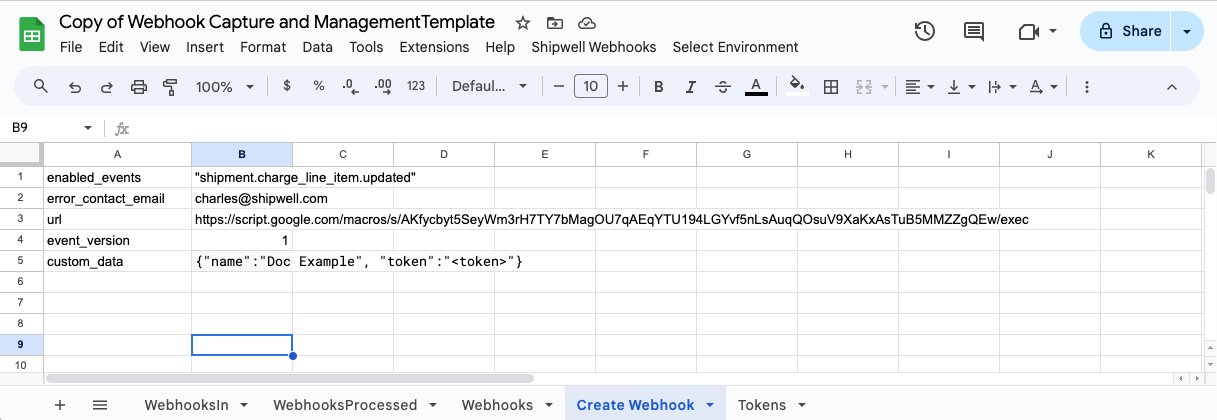Screen dimensions: 1217x420
Task: View cloud save status icon
Action: (588, 23)
